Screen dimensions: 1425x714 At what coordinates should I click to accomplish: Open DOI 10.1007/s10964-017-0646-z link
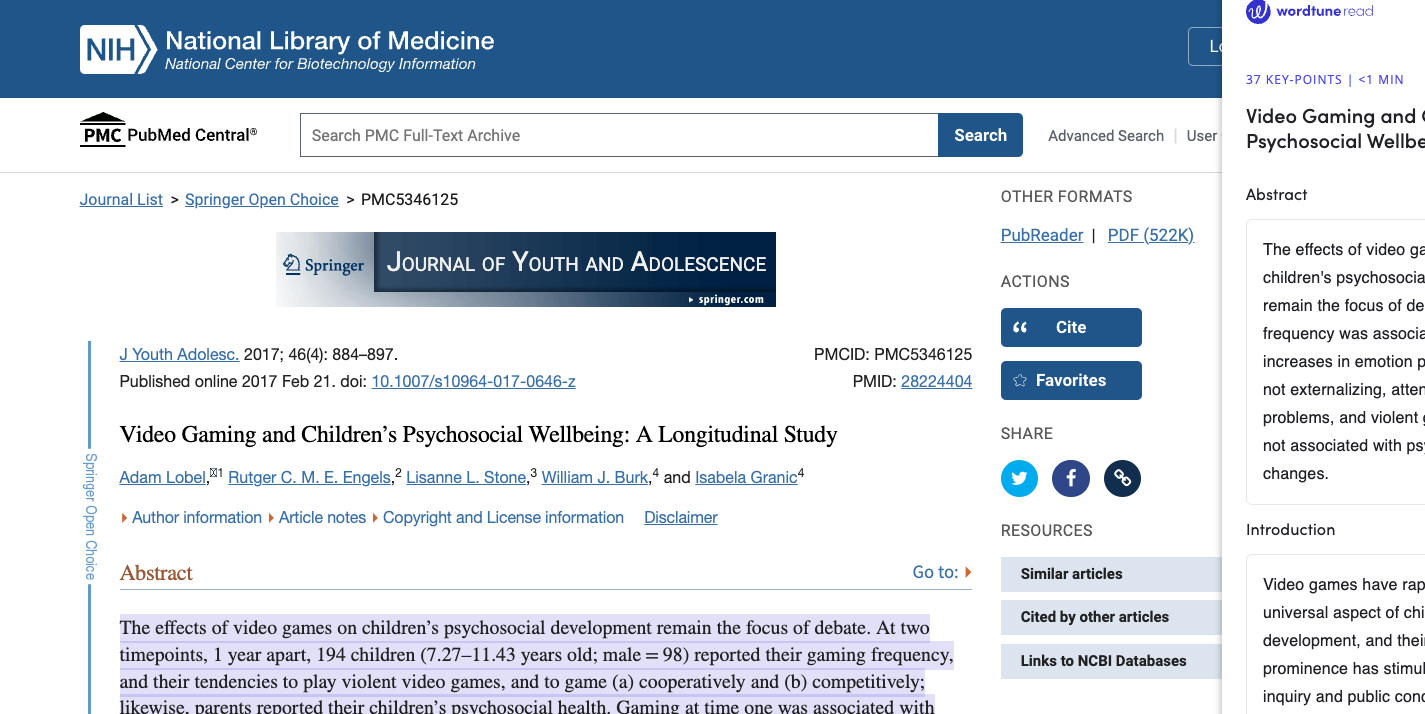pos(473,381)
